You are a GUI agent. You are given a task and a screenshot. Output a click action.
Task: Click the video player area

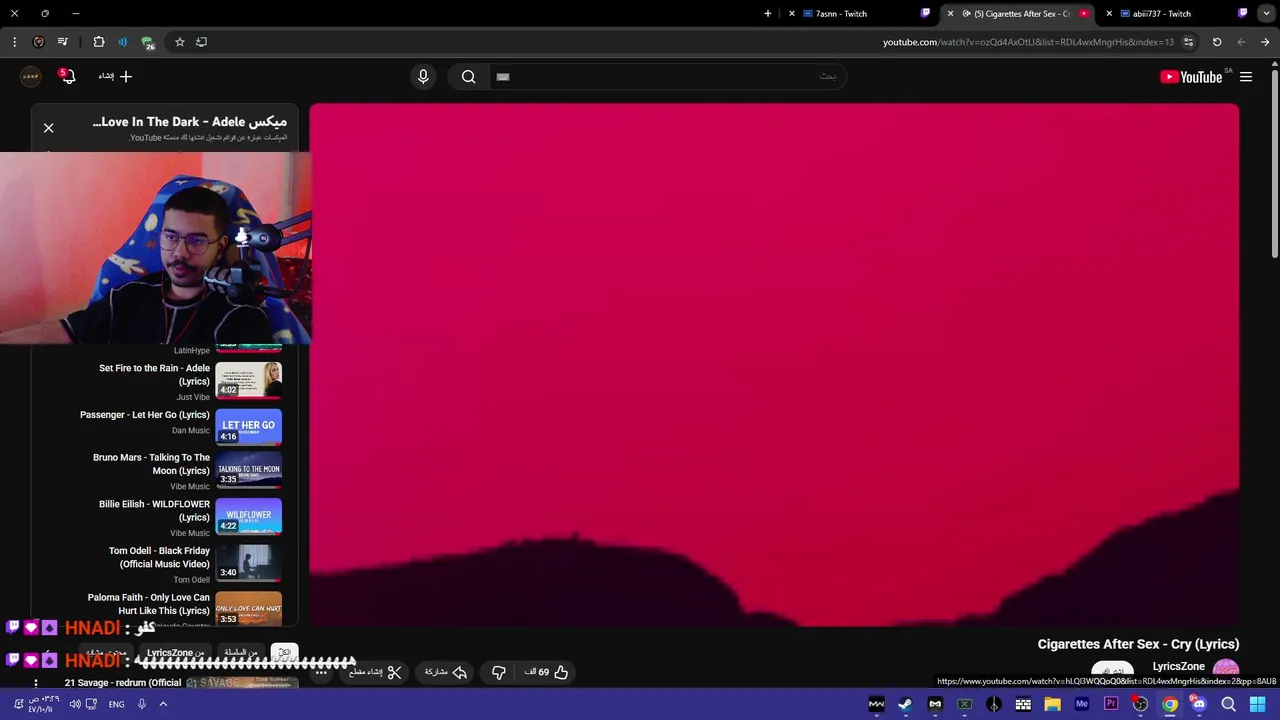click(774, 365)
